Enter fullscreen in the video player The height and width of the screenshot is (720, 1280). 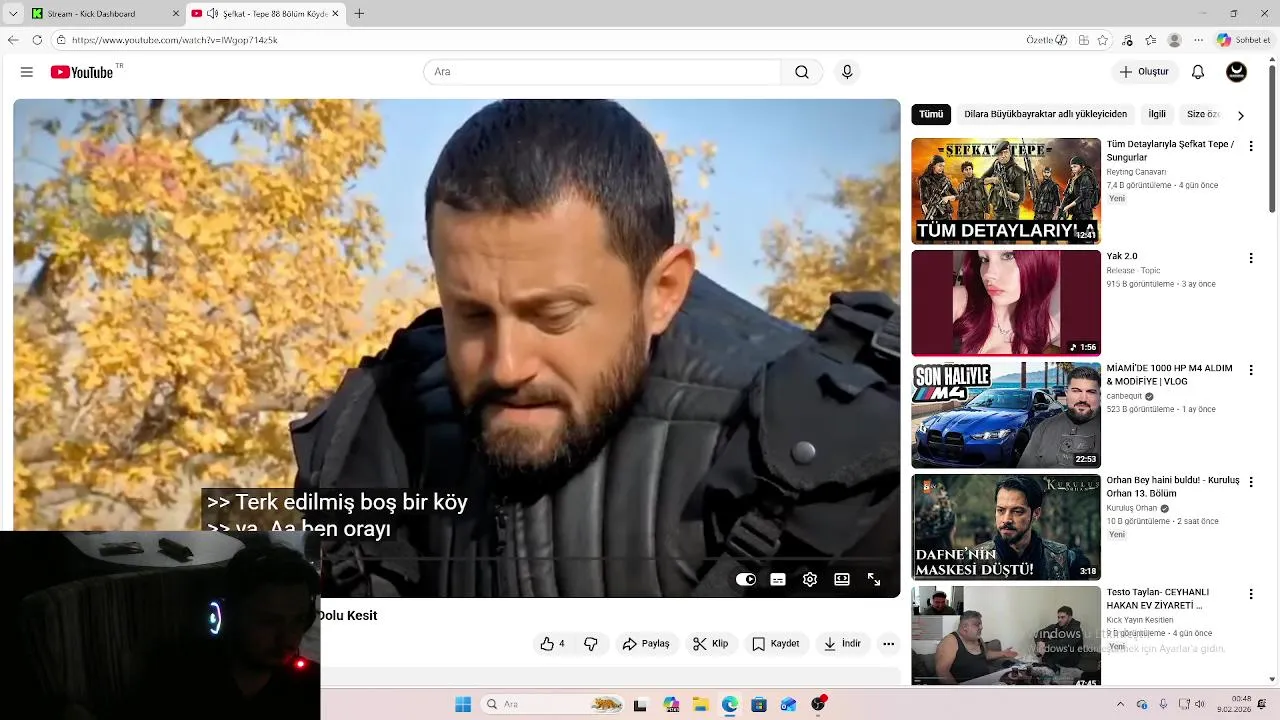click(874, 579)
